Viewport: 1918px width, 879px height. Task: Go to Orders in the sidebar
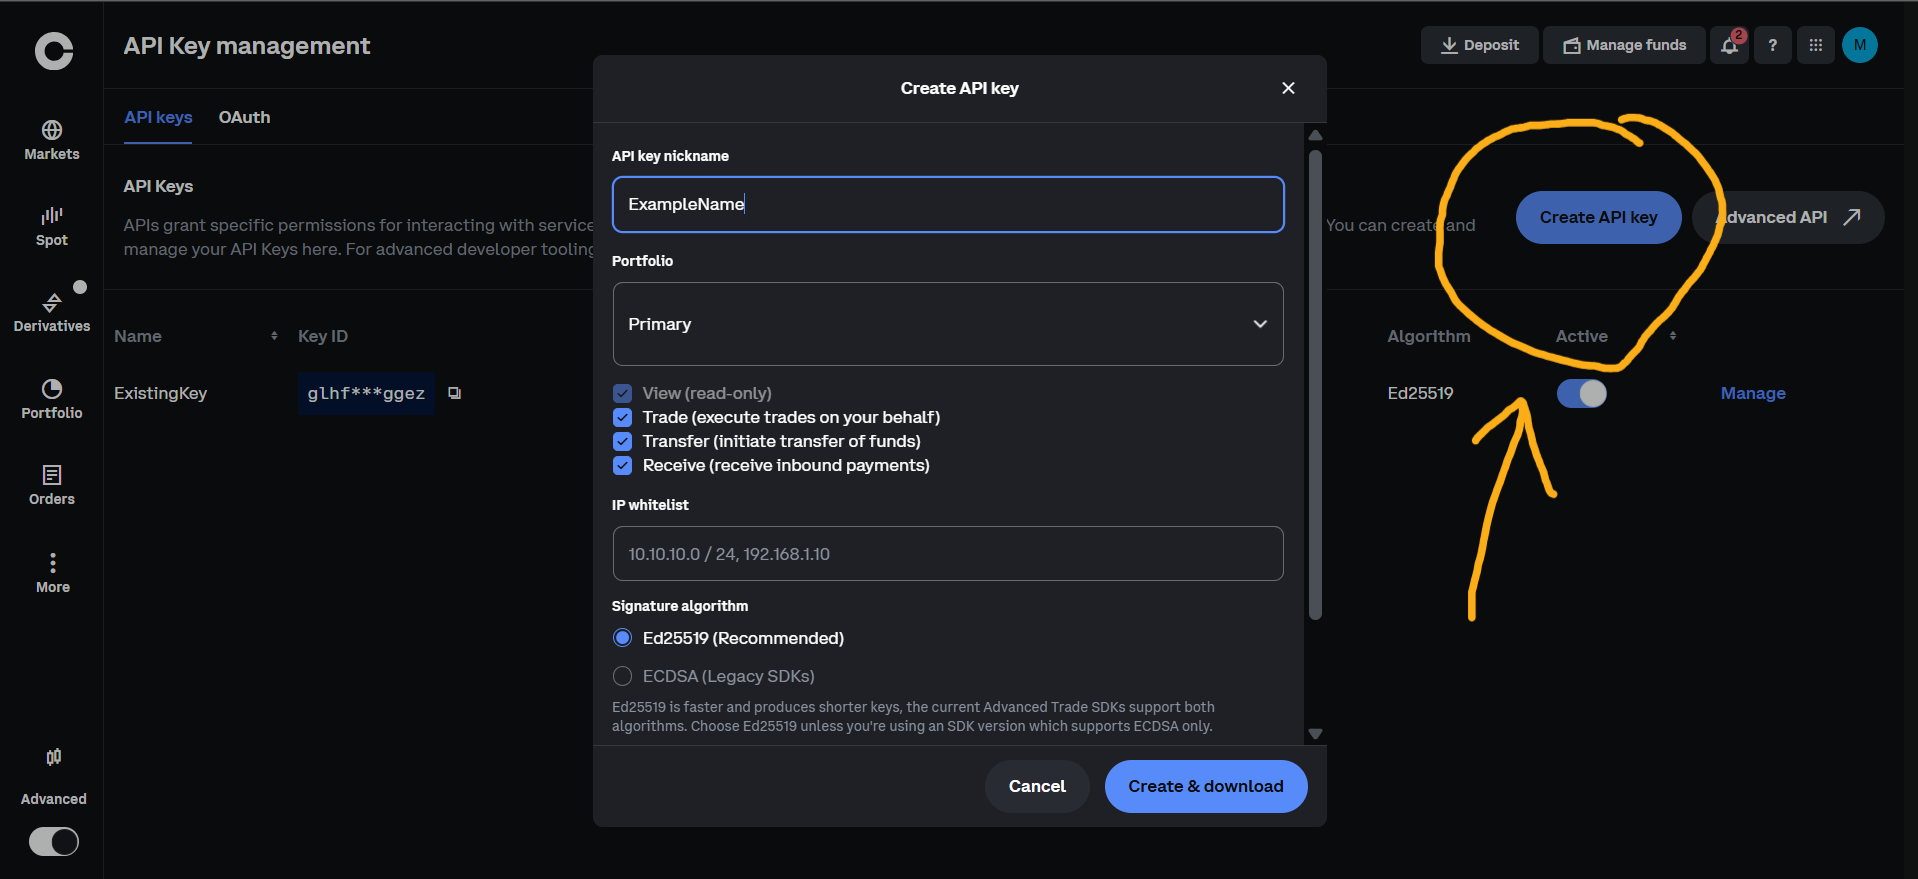[x=52, y=486]
